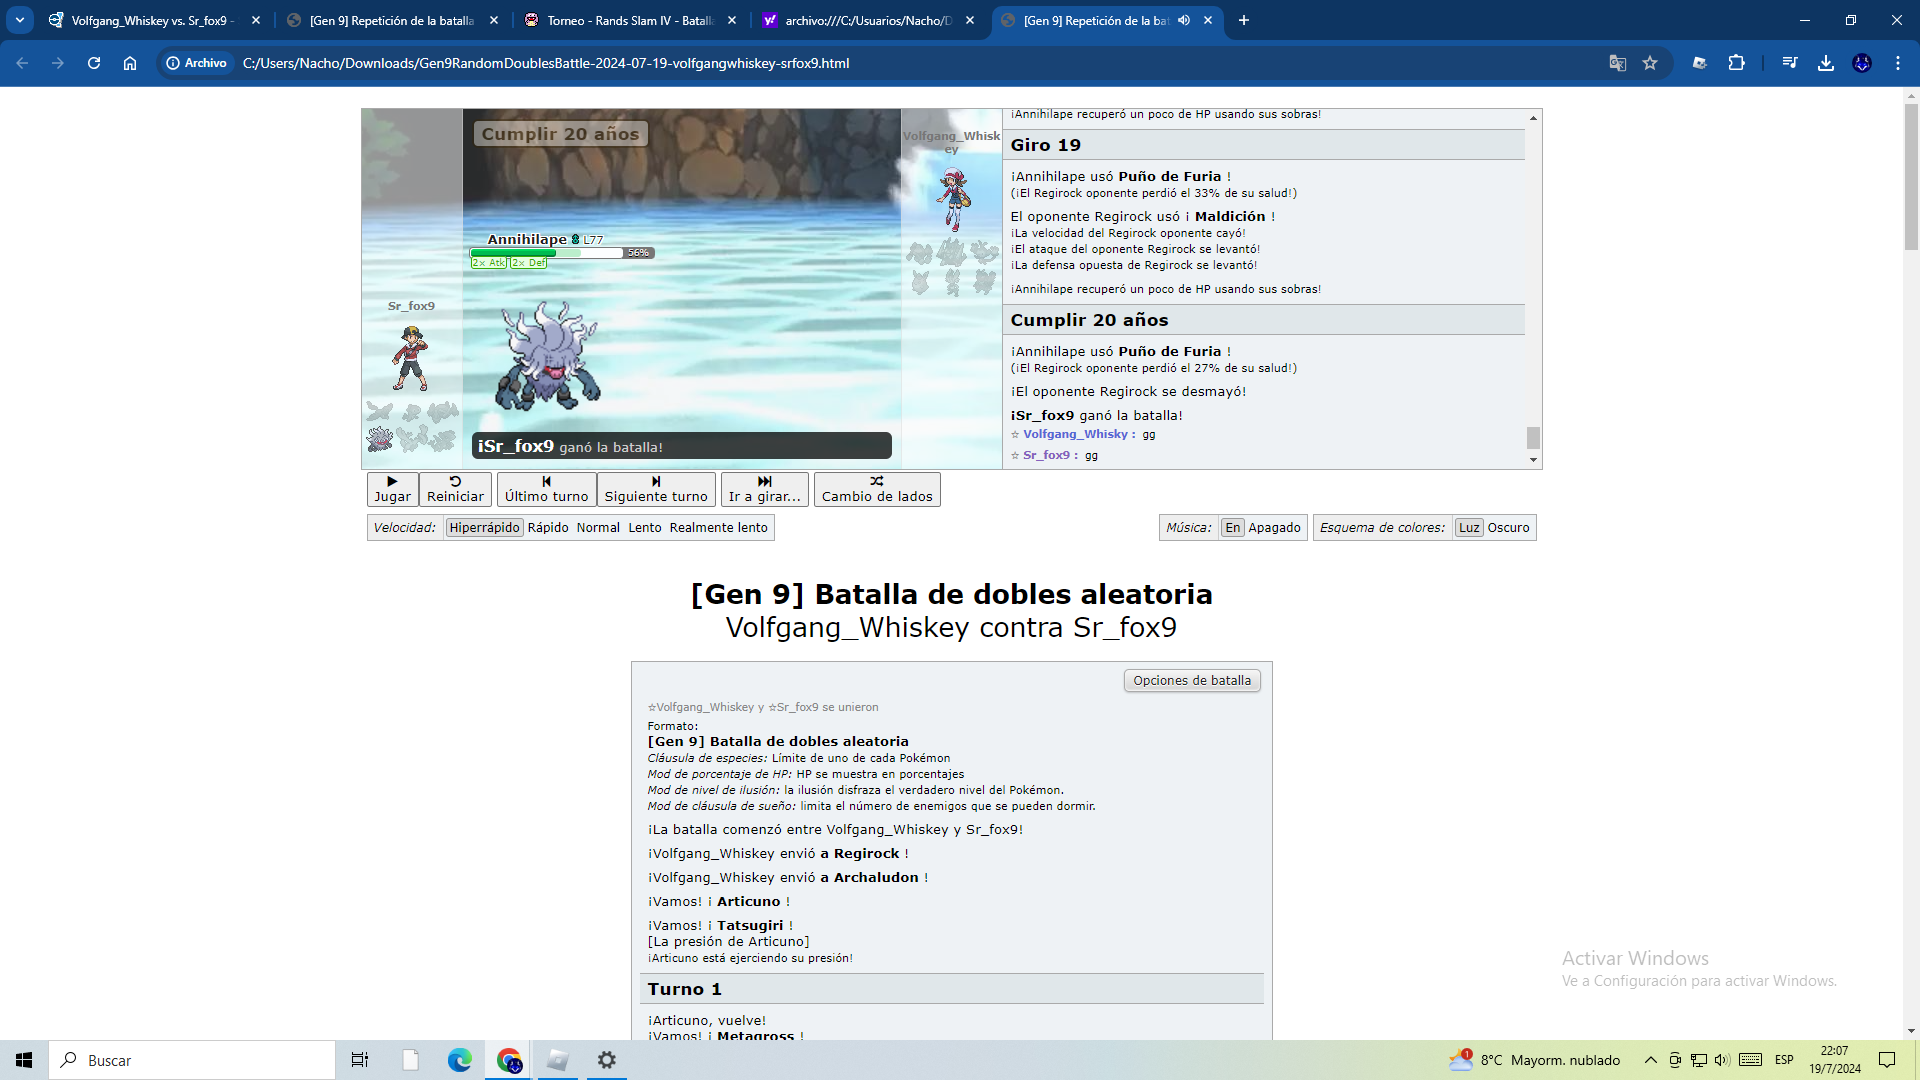Screen dimensions: 1920x1080
Task: Choose Luz color scheme
Action: (1469, 528)
